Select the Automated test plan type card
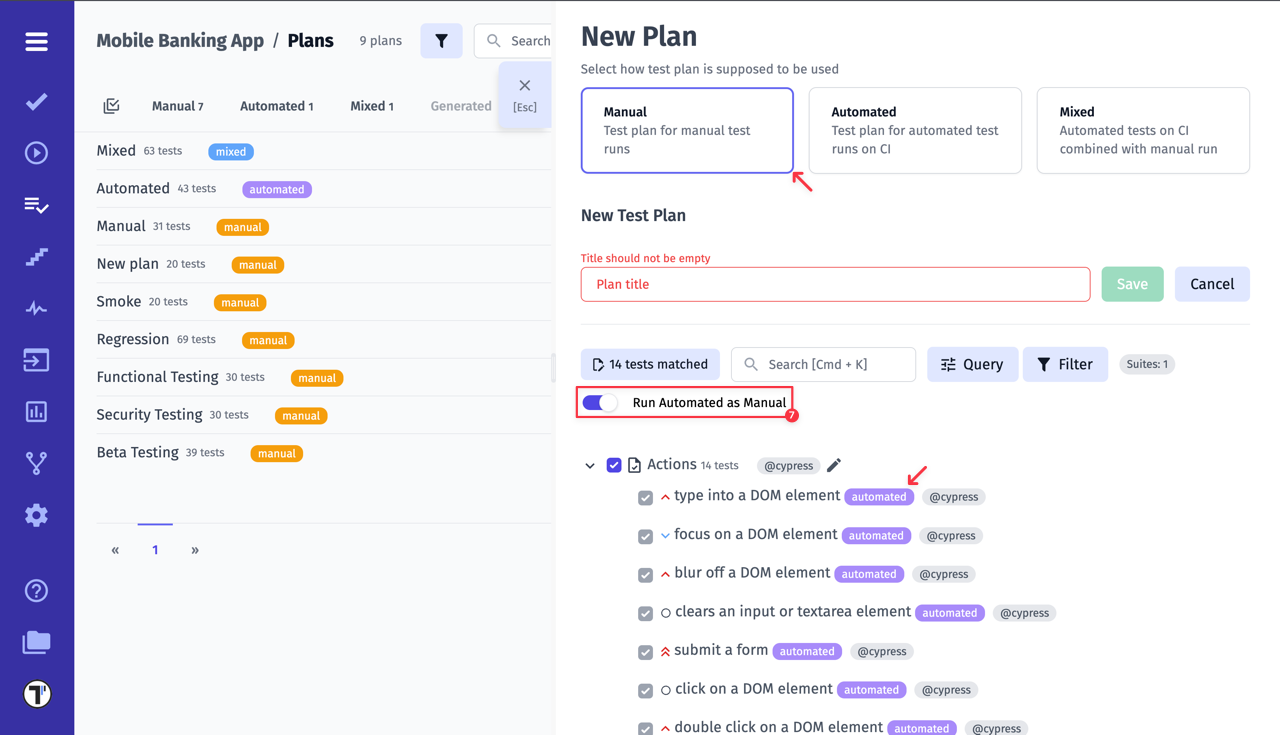This screenshot has height=735, width=1280. (x=914, y=131)
